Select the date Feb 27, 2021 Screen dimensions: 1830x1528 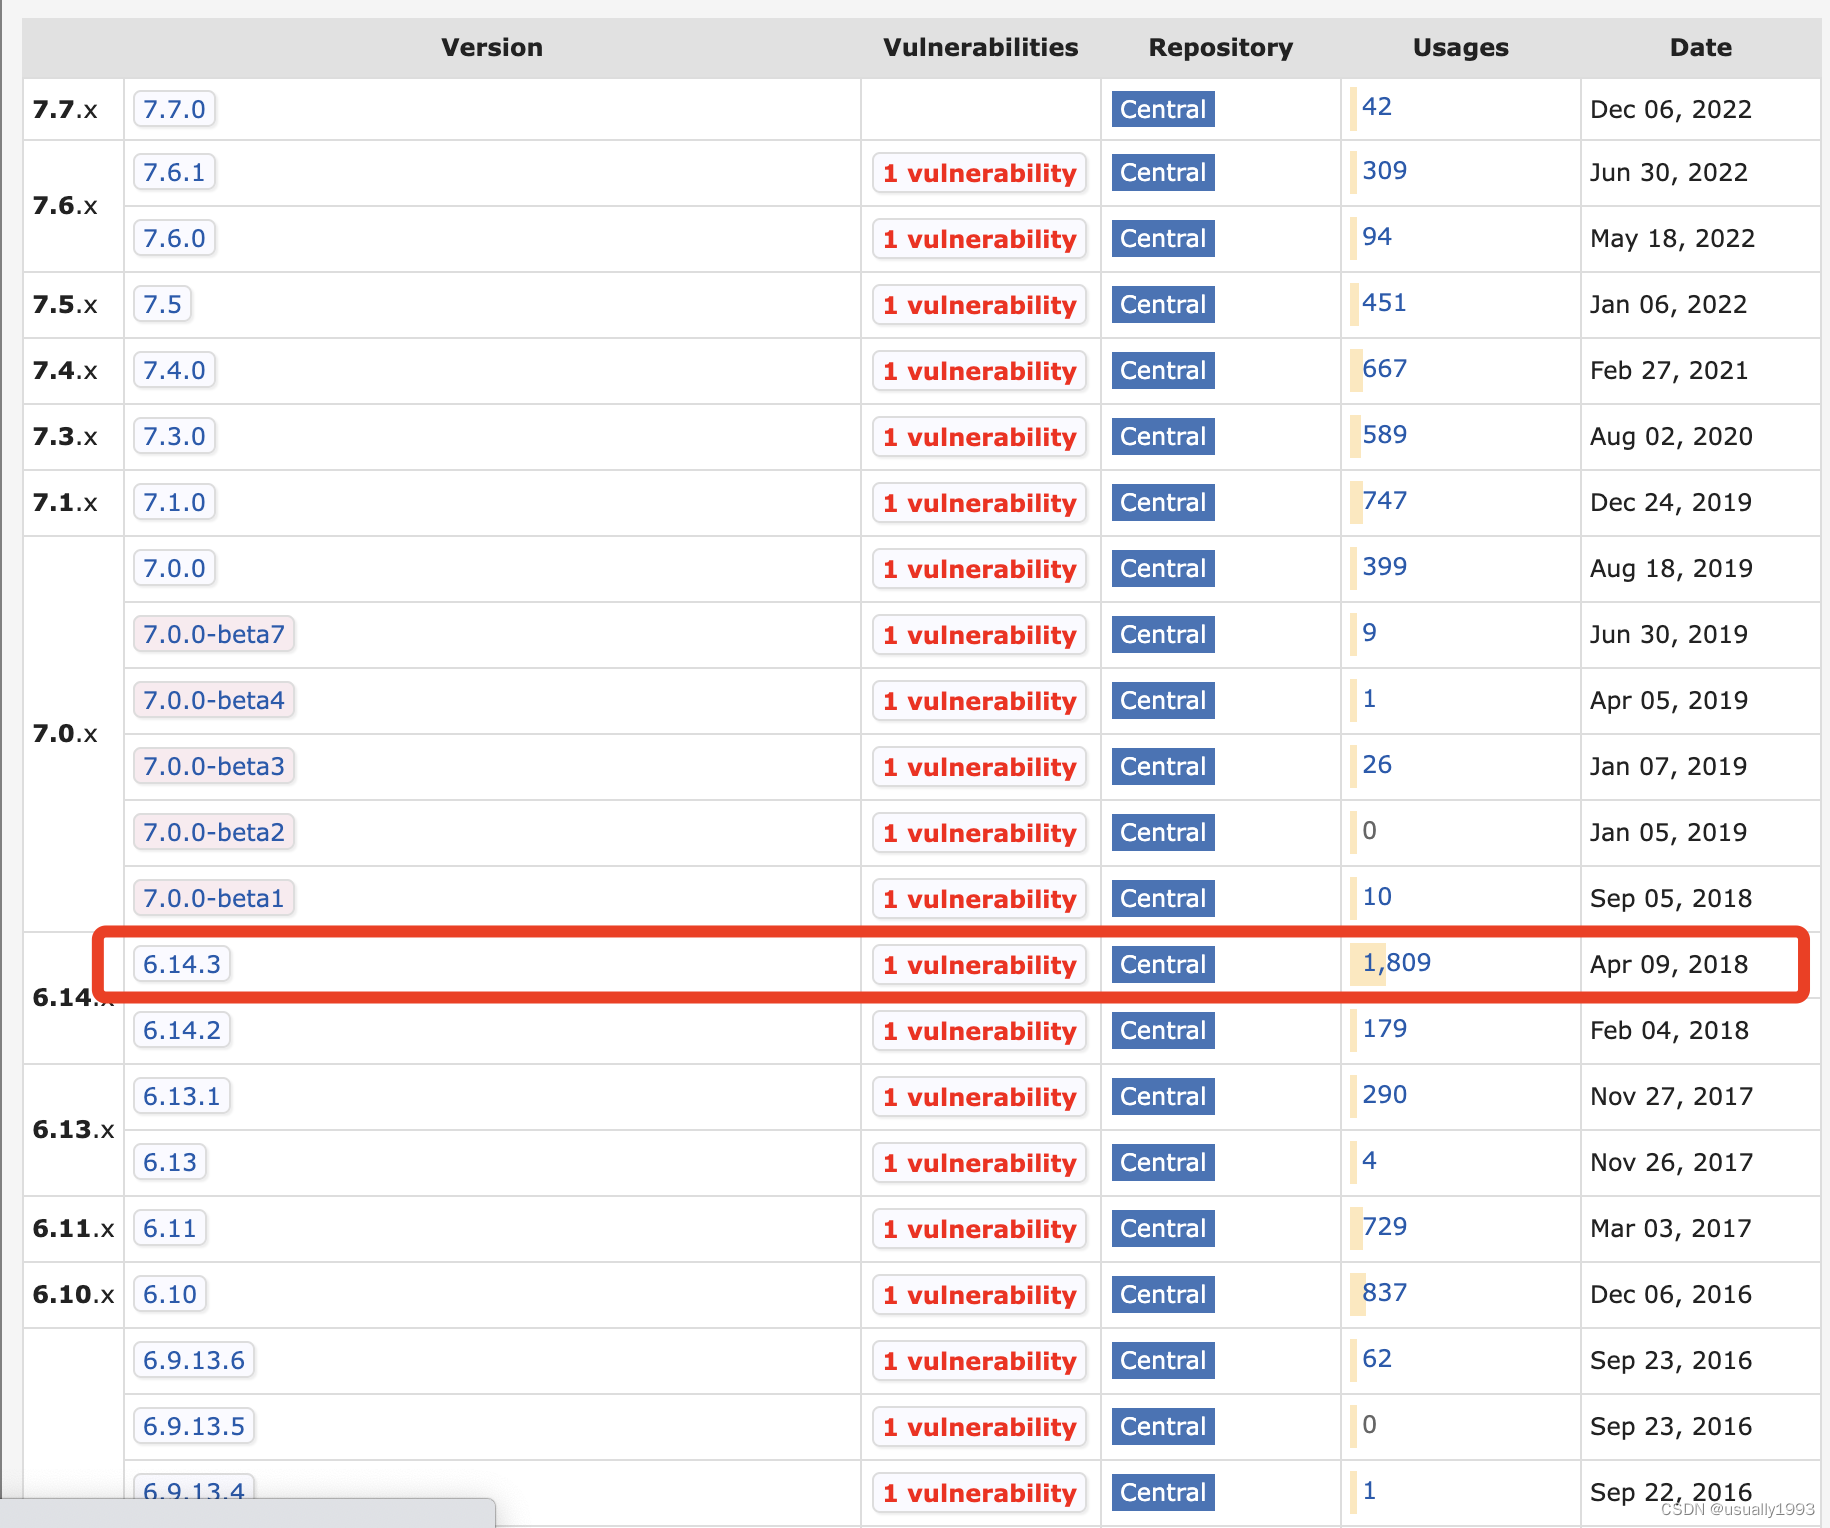pyautogui.click(x=1669, y=370)
